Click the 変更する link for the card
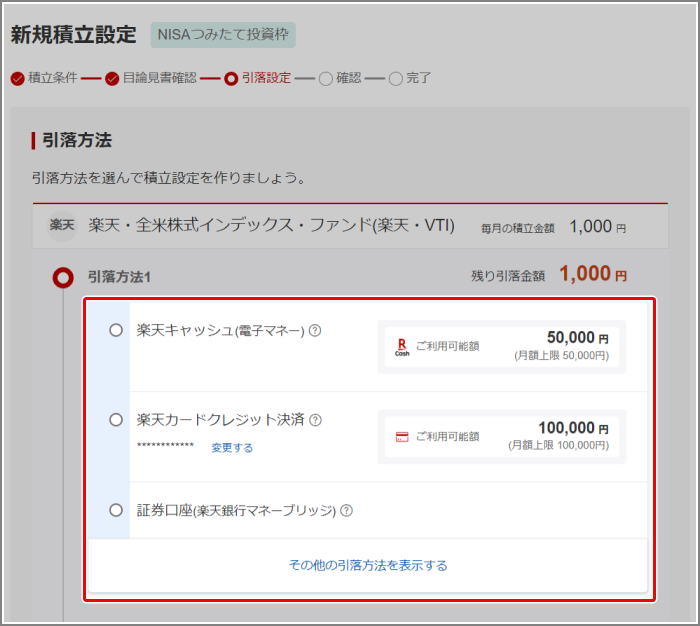700x626 pixels. [x=232, y=447]
